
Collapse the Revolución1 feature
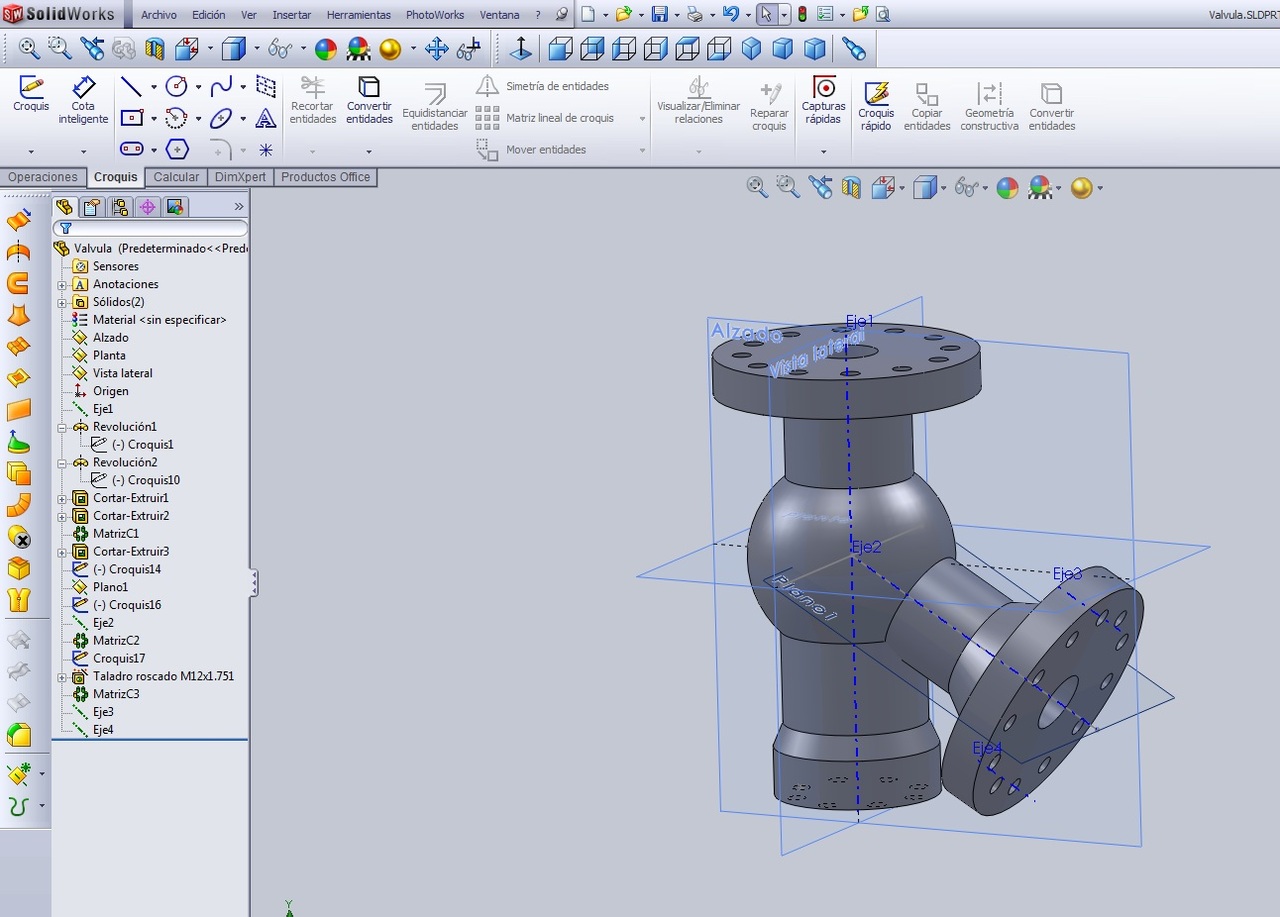62,427
